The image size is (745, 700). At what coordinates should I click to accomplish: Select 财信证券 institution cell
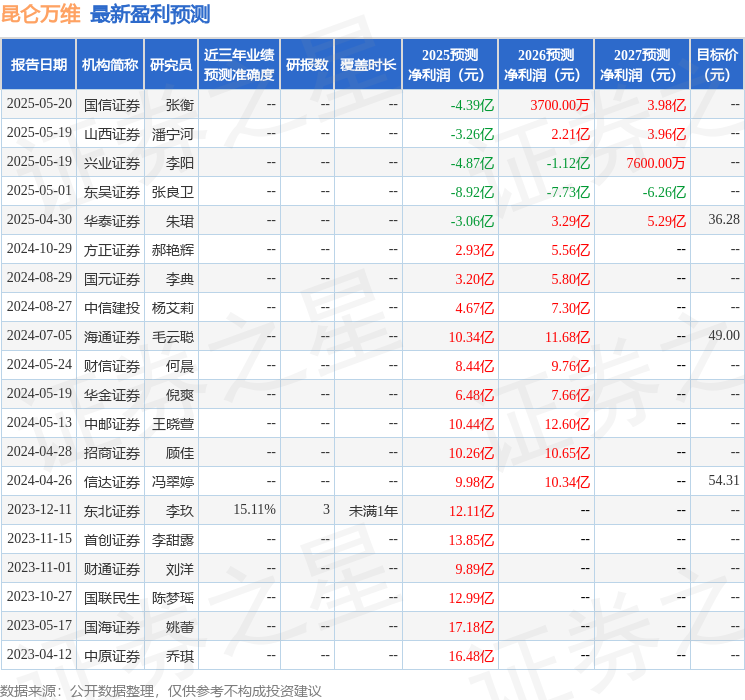[x=112, y=366]
